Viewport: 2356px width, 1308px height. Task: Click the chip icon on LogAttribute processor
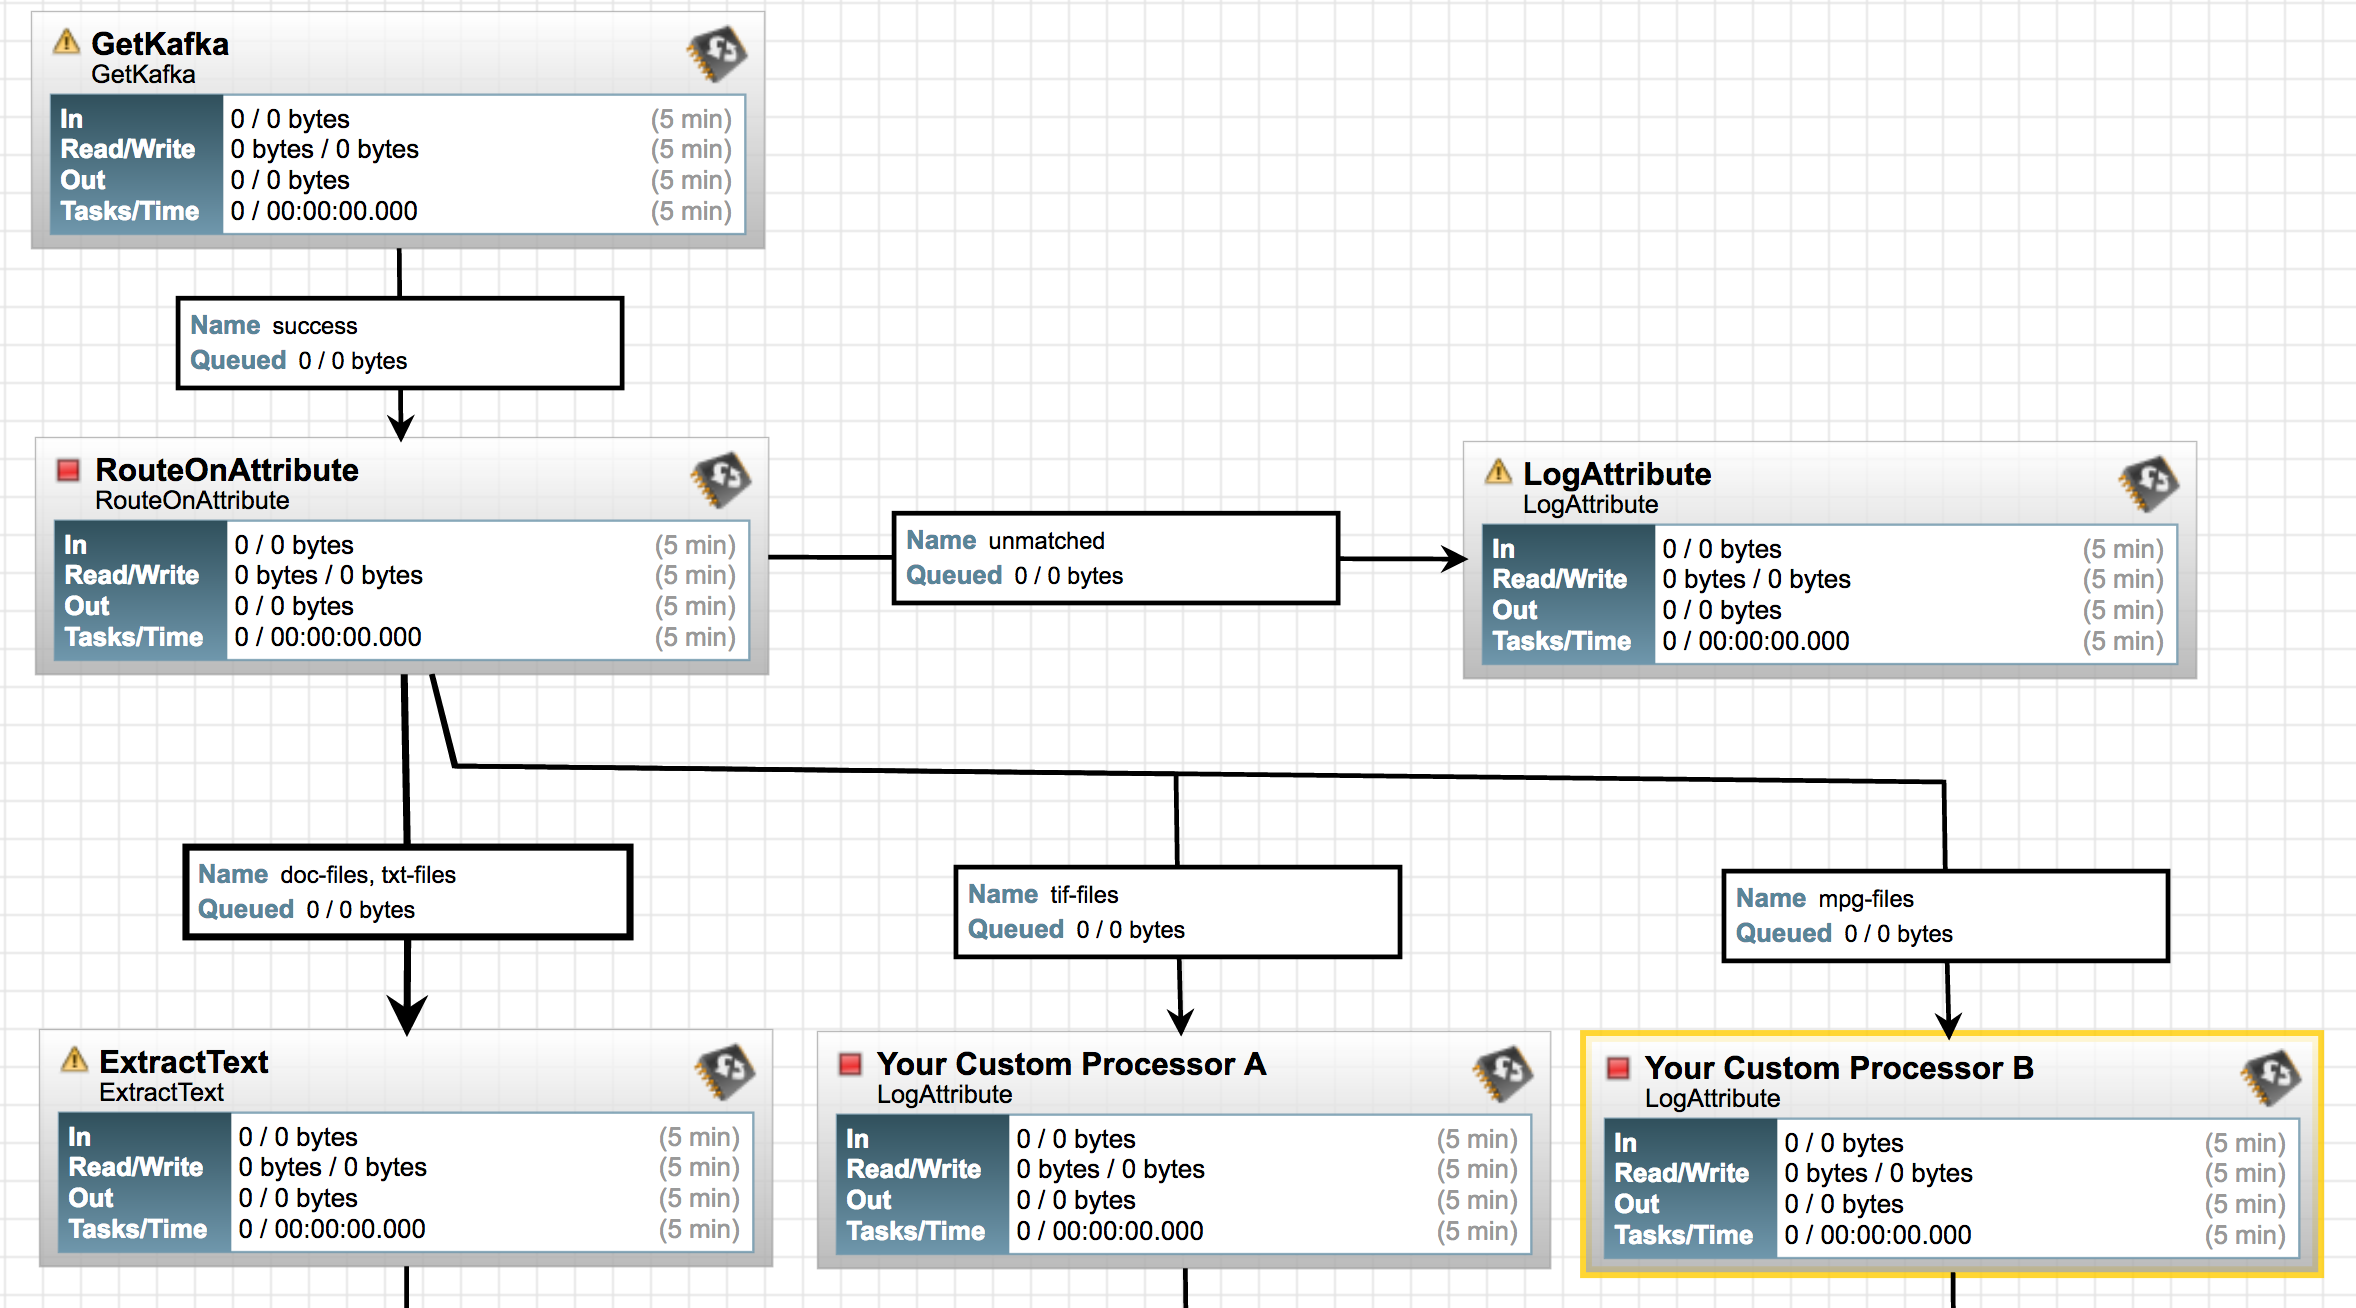pyautogui.click(x=2148, y=483)
